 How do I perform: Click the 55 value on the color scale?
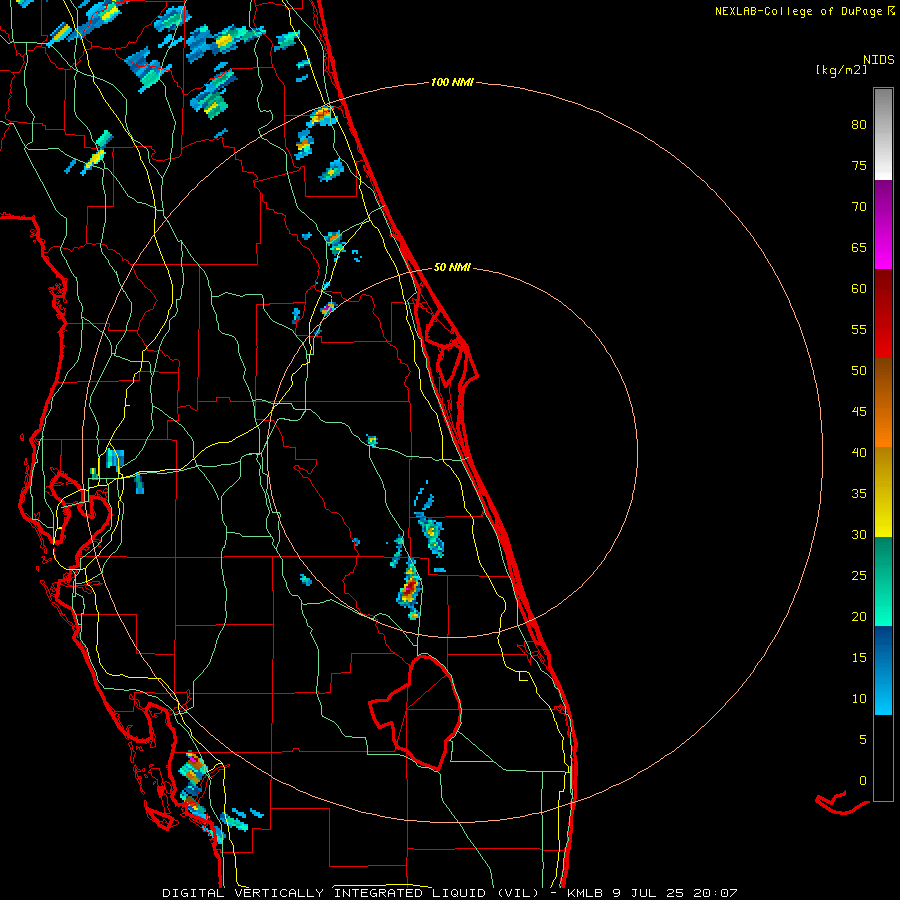click(x=859, y=330)
